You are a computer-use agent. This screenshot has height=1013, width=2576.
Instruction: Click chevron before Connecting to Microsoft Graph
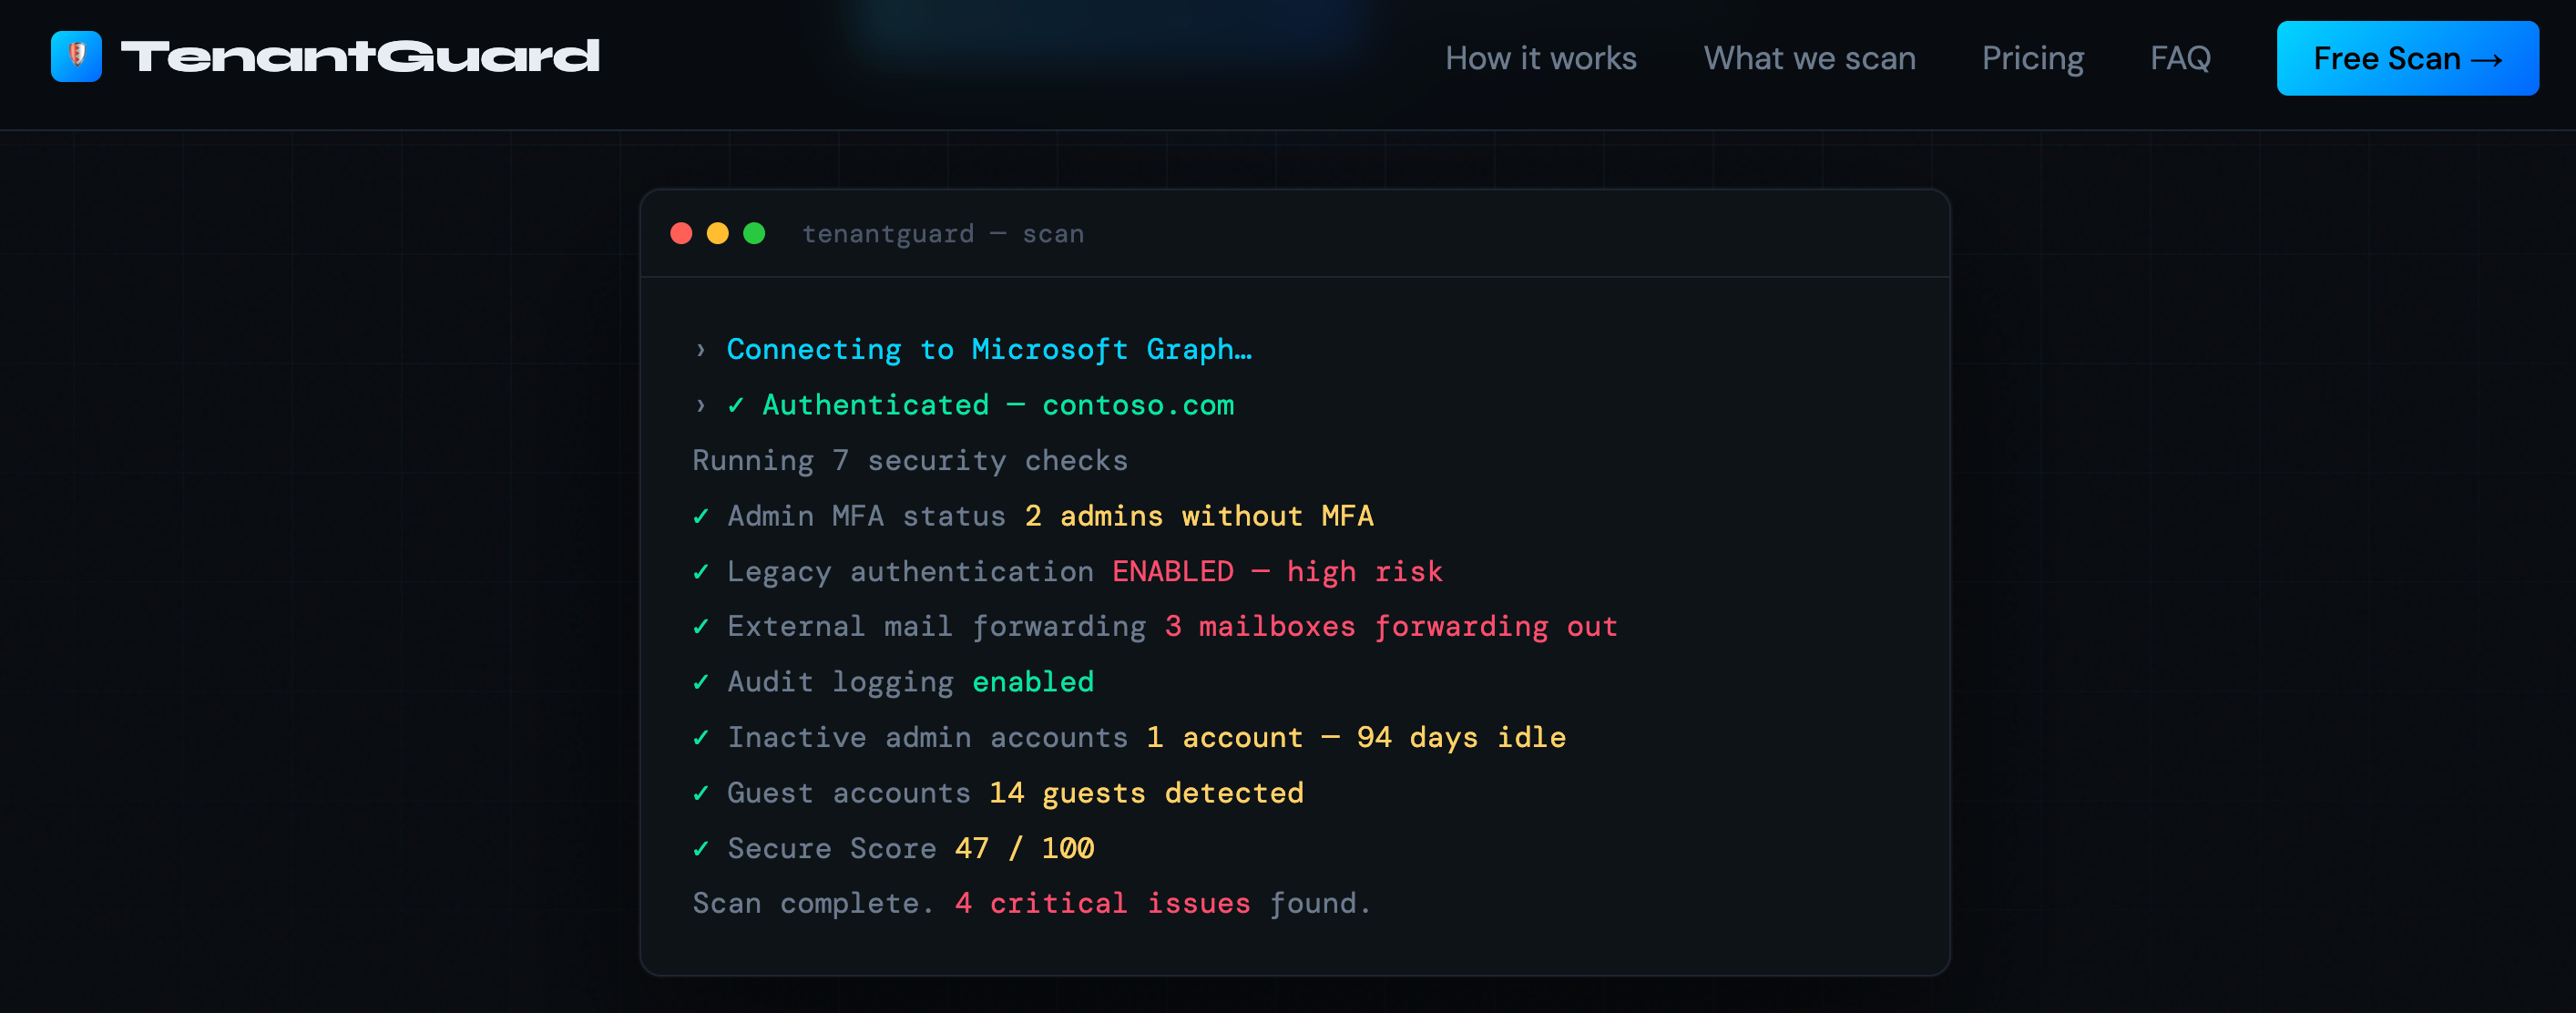tap(700, 350)
